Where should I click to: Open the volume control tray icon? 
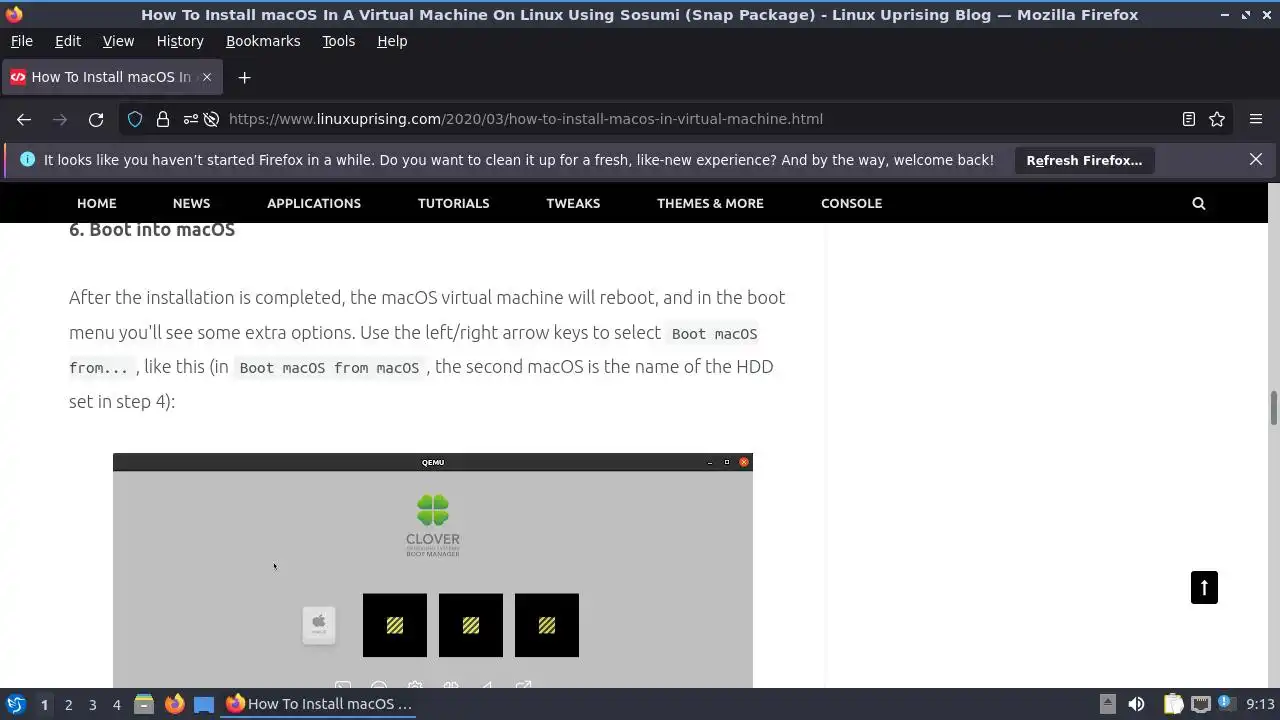point(1136,704)
